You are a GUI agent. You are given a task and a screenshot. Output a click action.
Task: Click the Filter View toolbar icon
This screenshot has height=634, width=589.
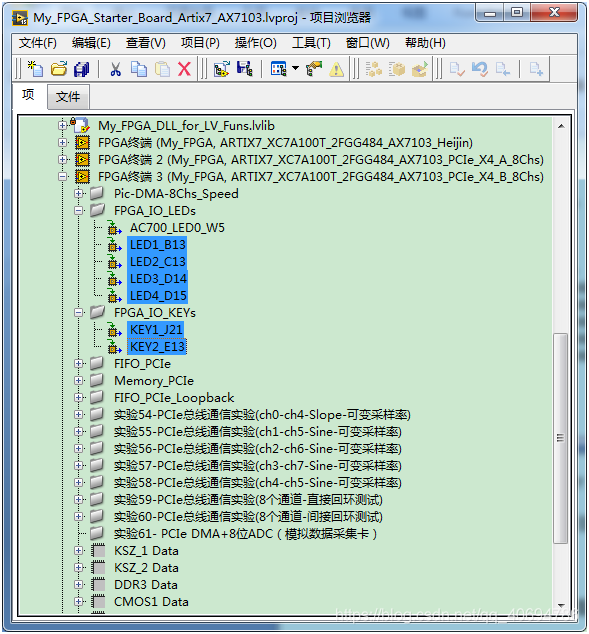click(x=279, y=69)
